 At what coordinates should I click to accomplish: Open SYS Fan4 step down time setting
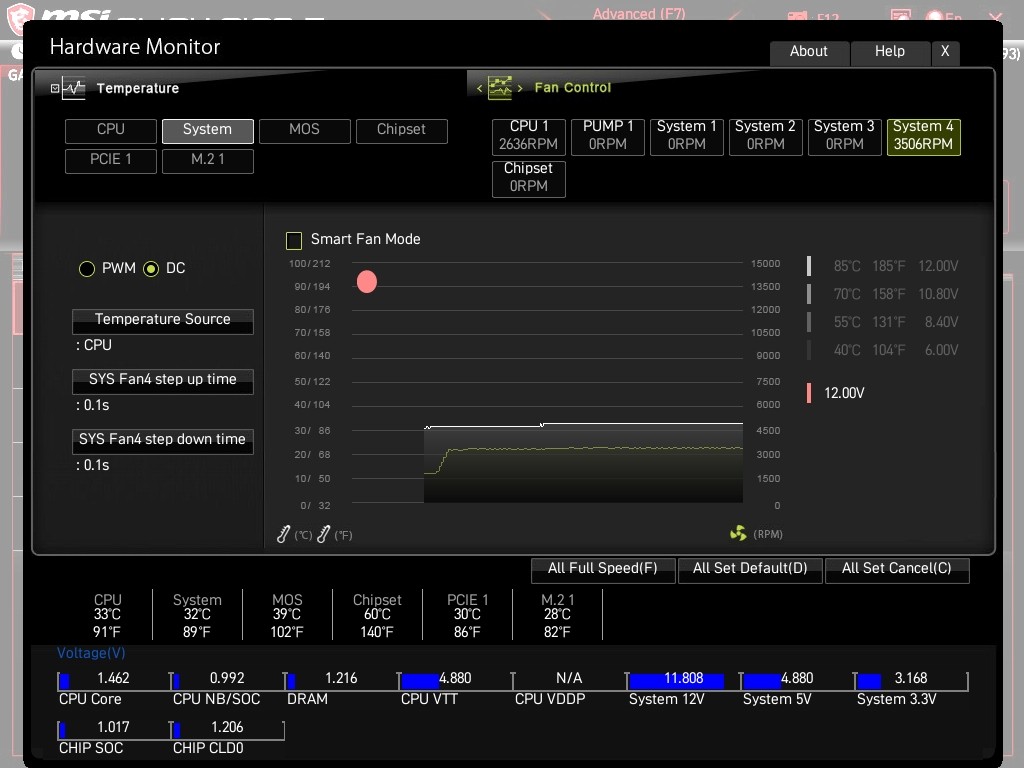coord(162,440)
